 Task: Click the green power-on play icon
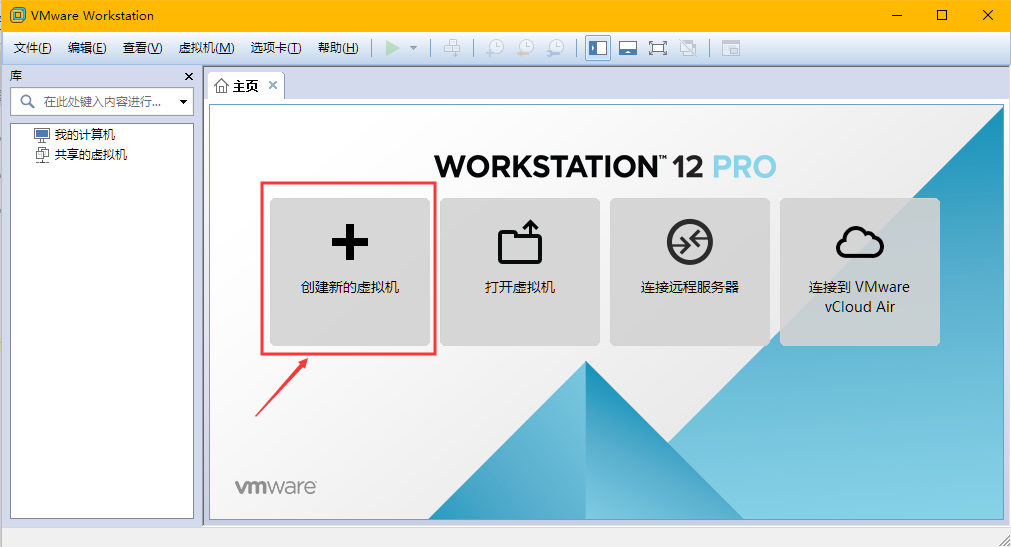tap(392, 48)
